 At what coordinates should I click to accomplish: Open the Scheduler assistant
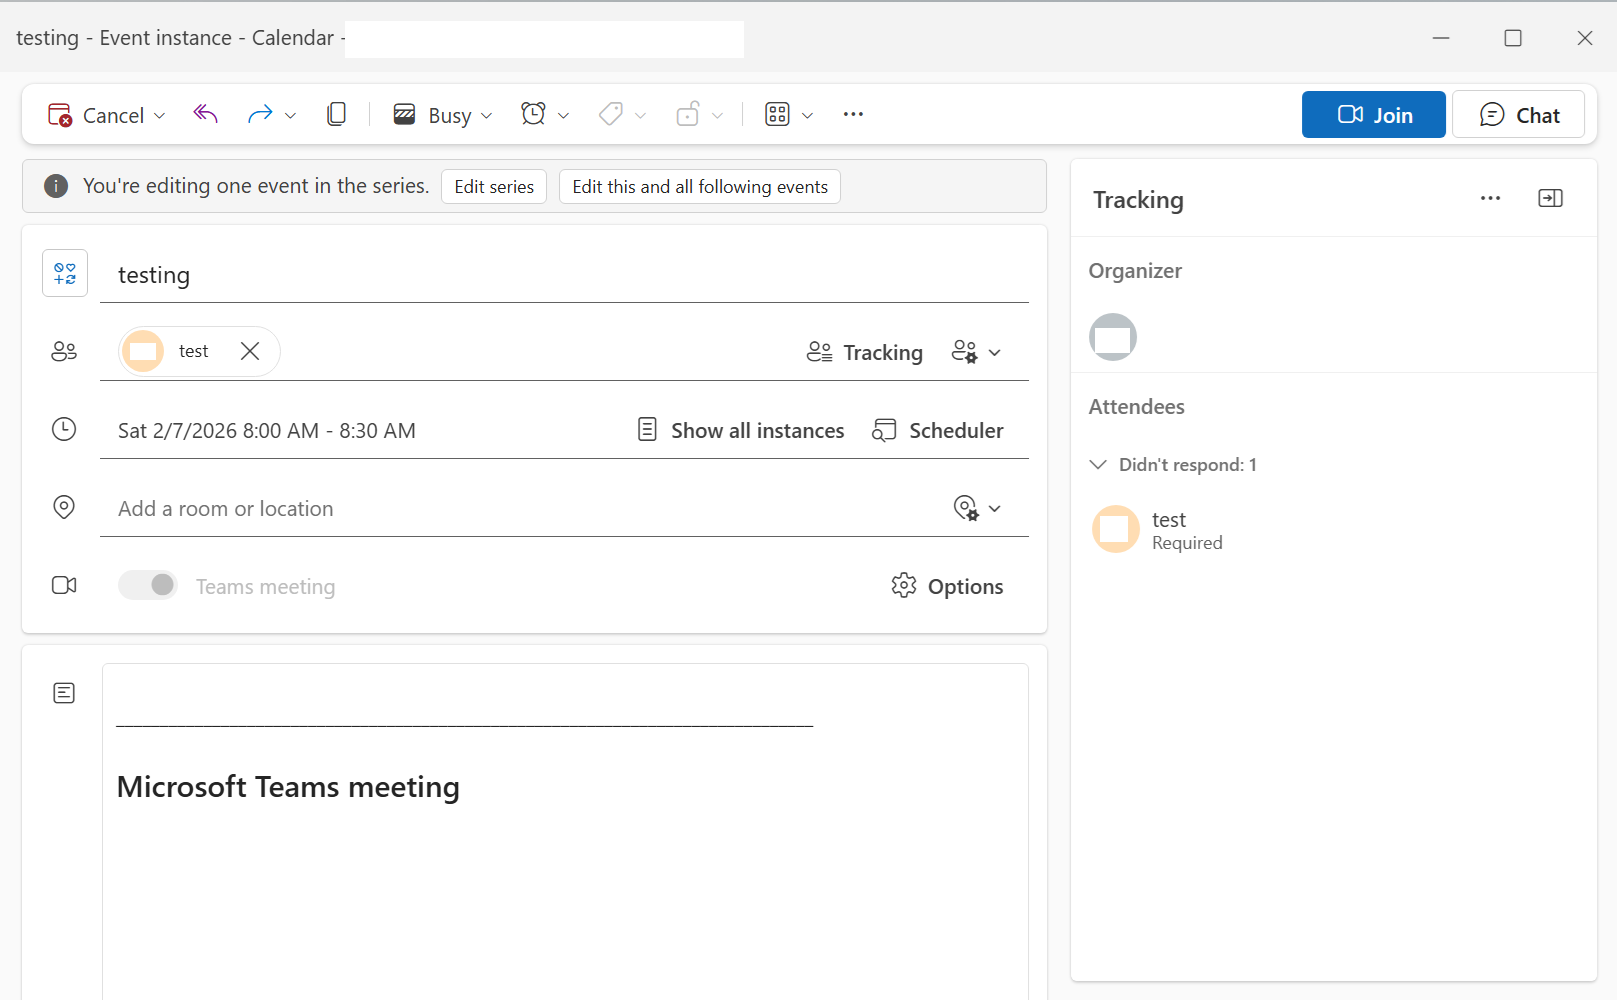(x=938, y=430)
